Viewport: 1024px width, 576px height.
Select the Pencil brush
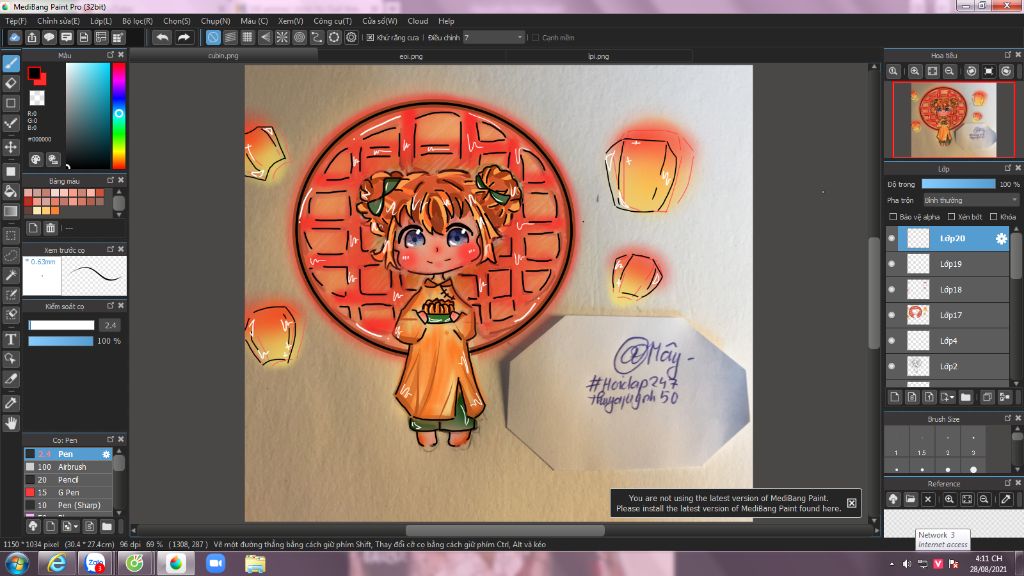tap(68, 479)
